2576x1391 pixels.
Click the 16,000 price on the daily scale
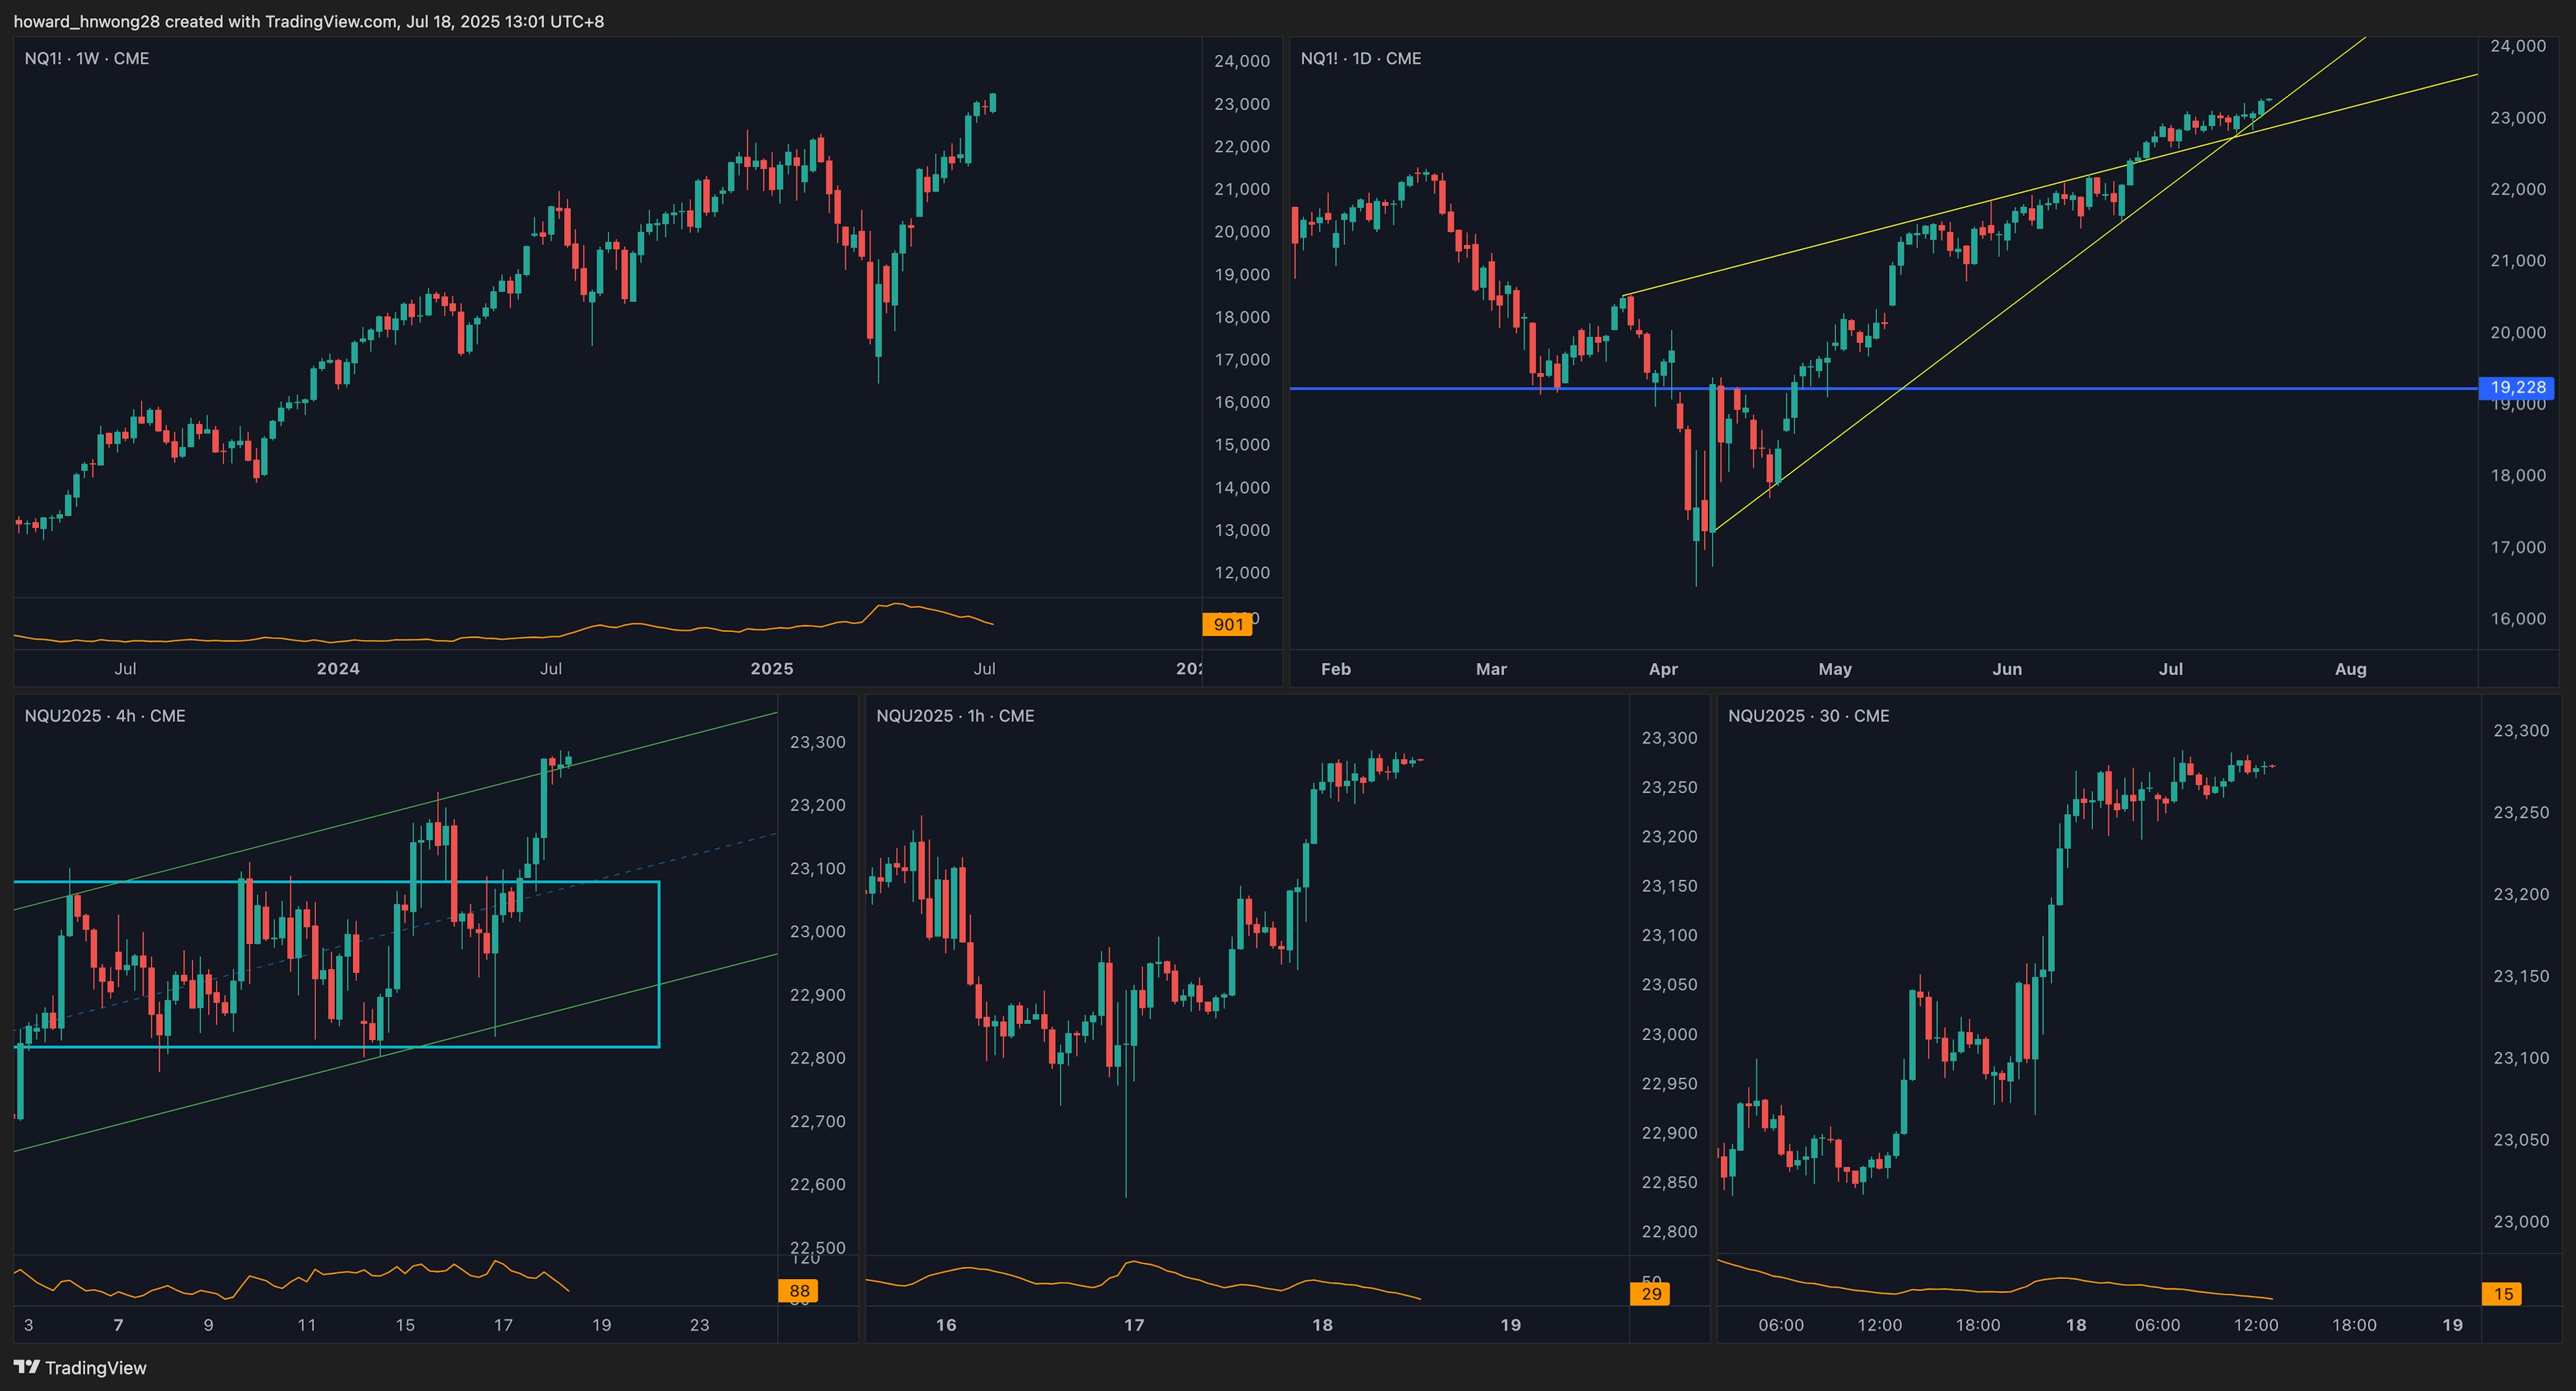click(2518, 619)
